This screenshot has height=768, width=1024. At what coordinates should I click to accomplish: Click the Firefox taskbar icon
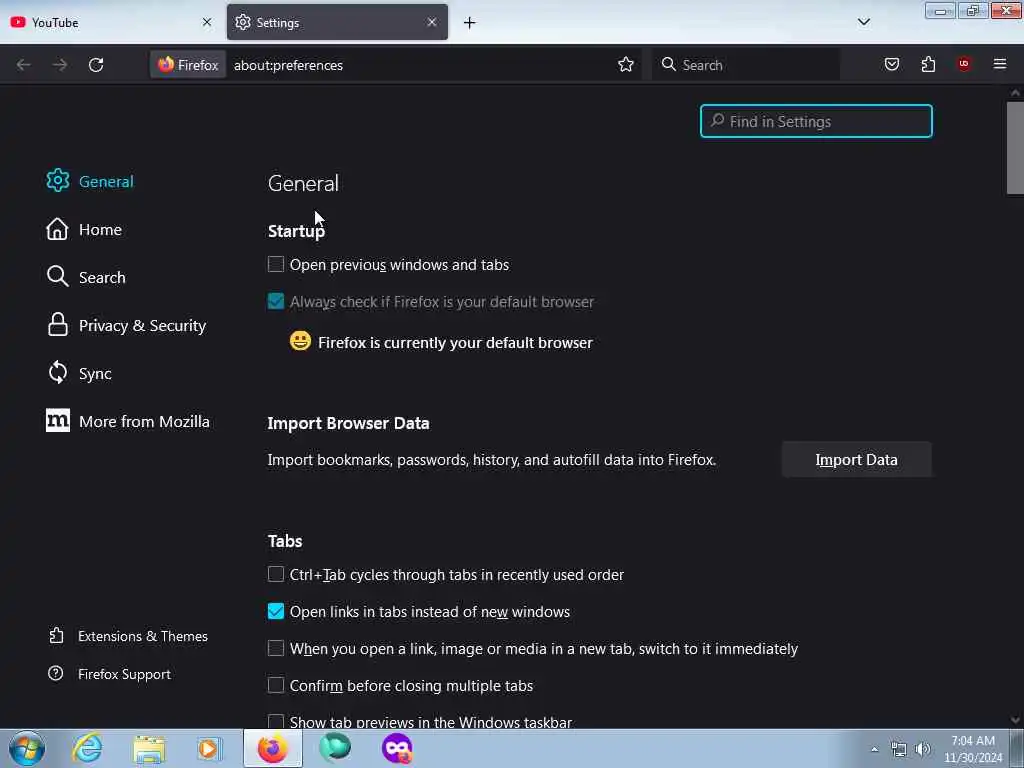(x=273, y=748)
